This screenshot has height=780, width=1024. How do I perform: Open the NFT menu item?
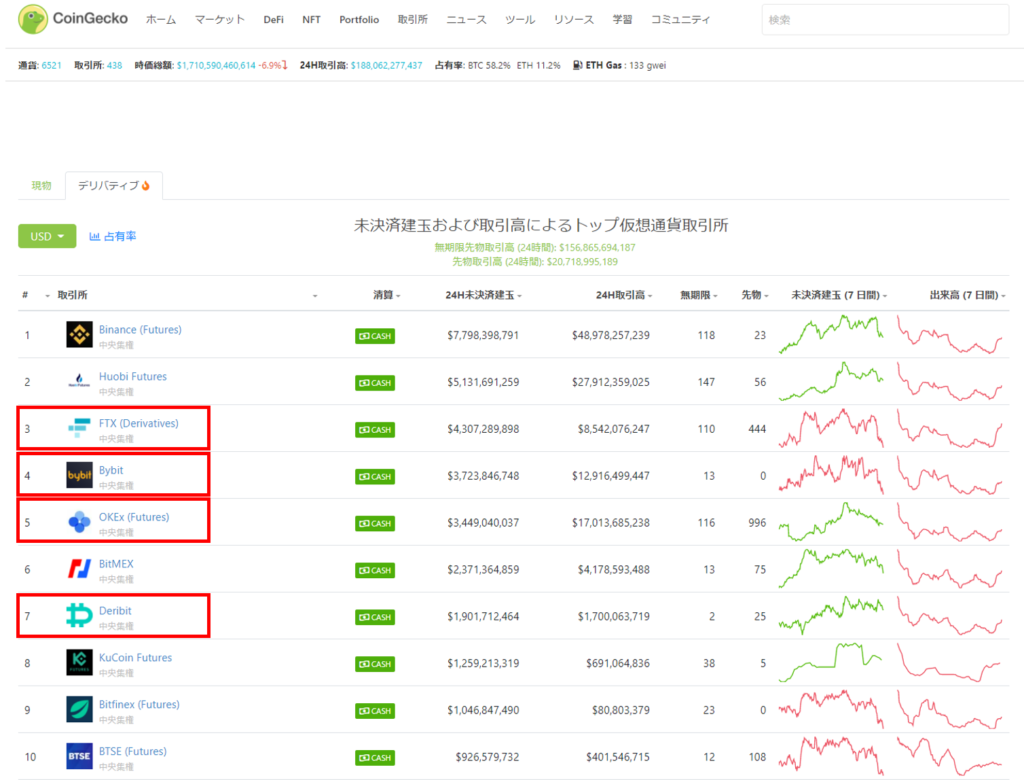pyautogui.click(x=312, y=20)
